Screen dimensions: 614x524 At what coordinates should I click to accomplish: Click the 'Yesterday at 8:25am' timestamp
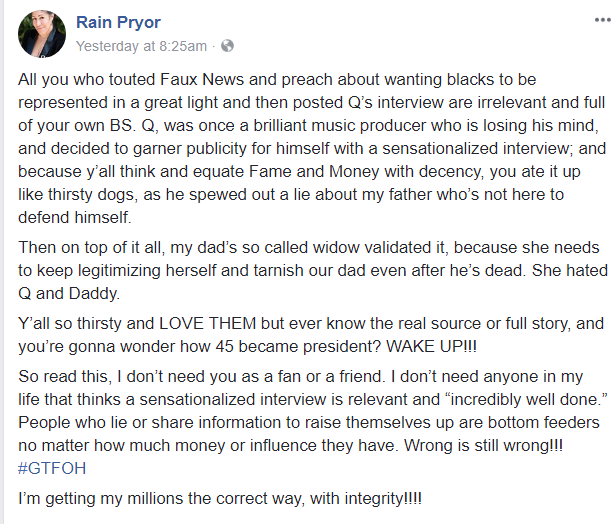142,46
